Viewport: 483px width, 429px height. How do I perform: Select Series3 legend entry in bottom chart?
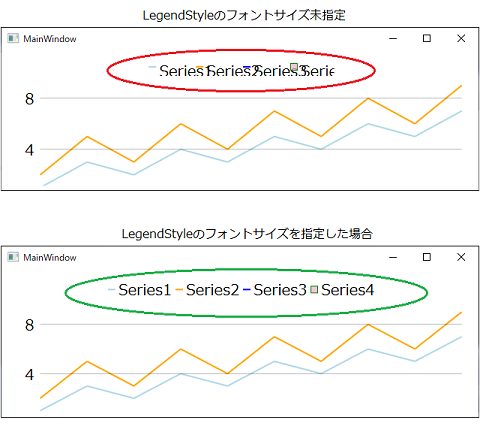[x=275, y=290]
